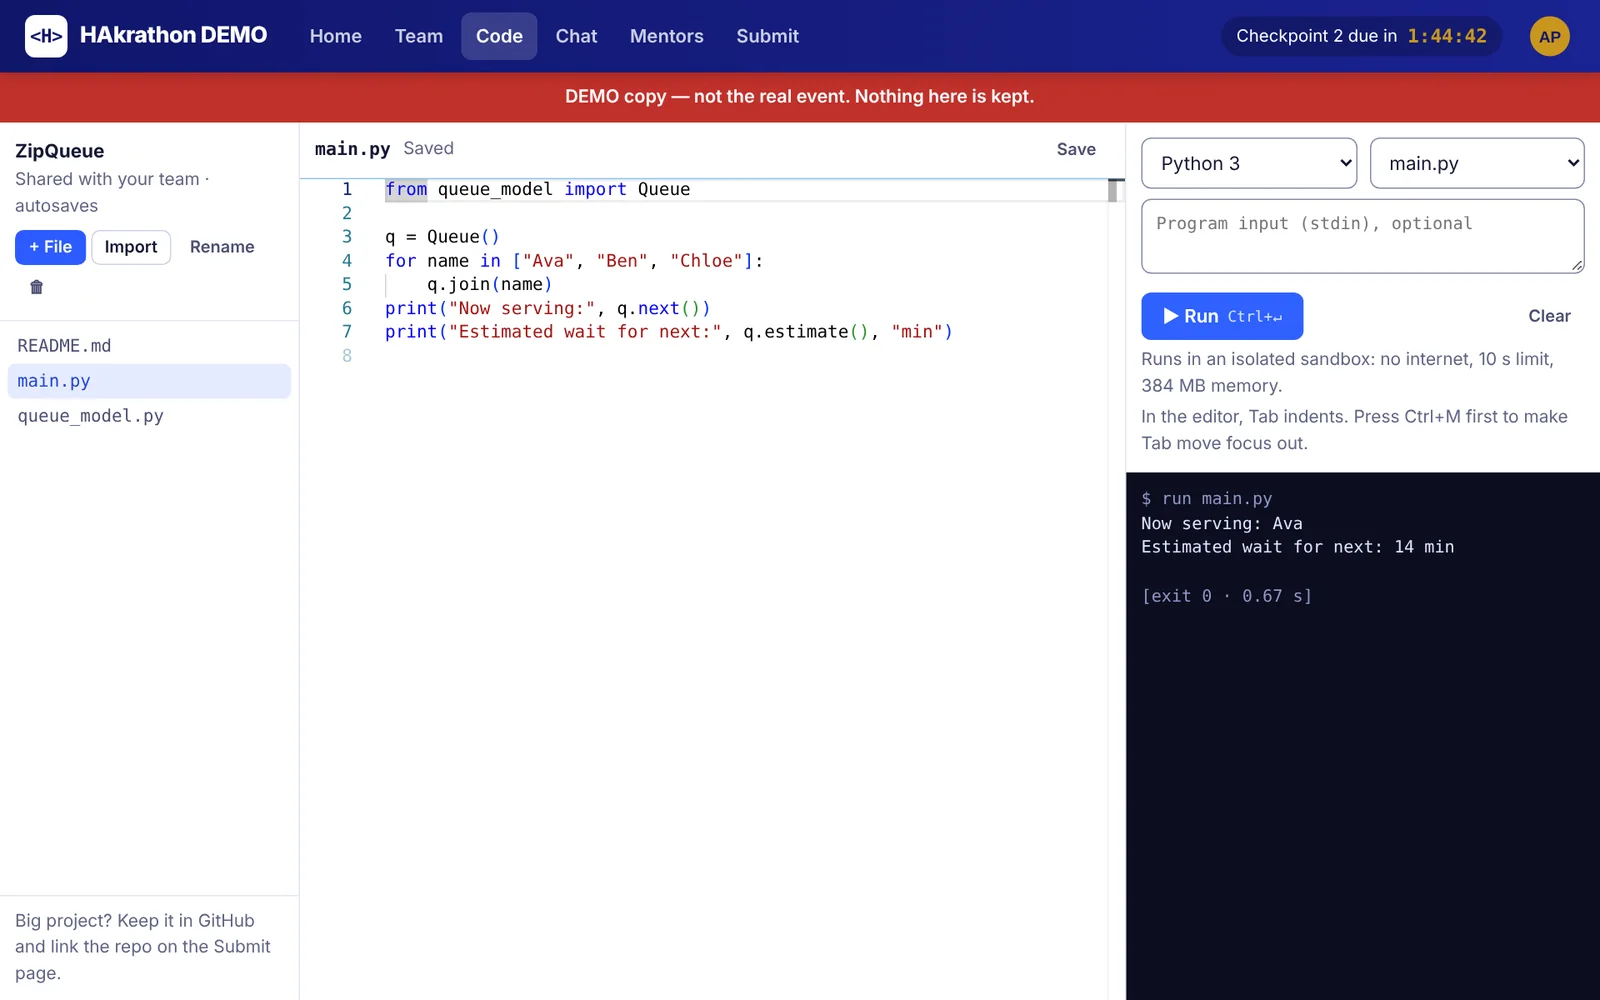Click line number 7 in the gutter
Screen dimensions: 1600x1000
click(347, 332)
